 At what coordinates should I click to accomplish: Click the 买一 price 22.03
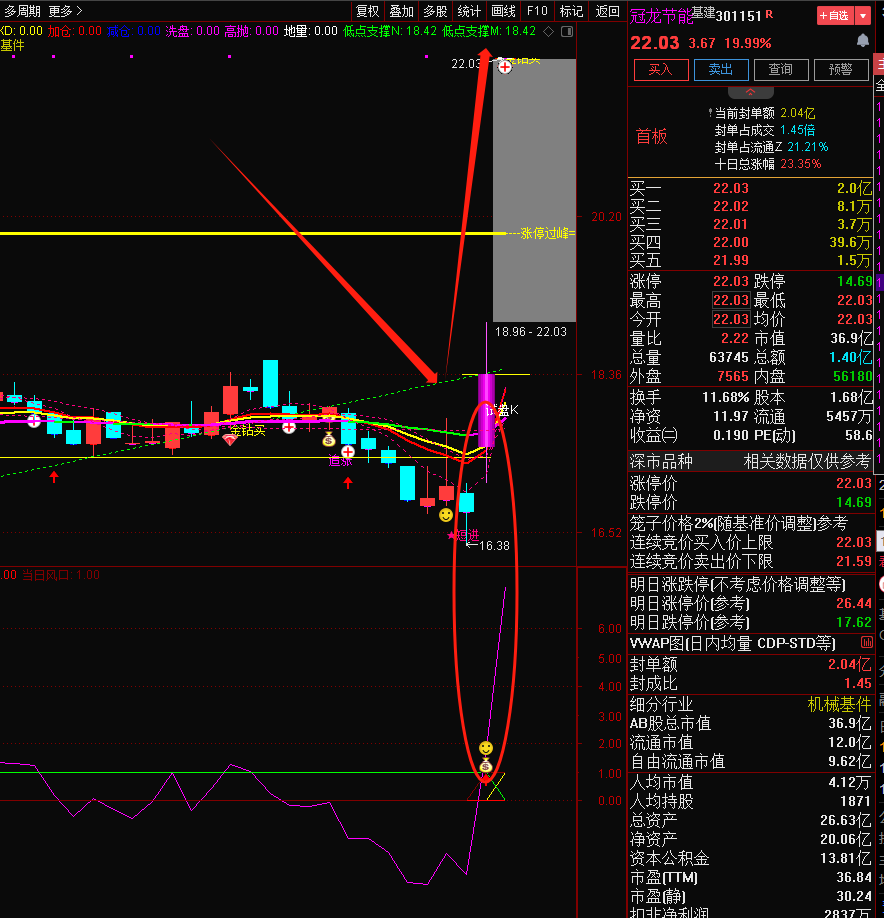(x=731, y=188)
